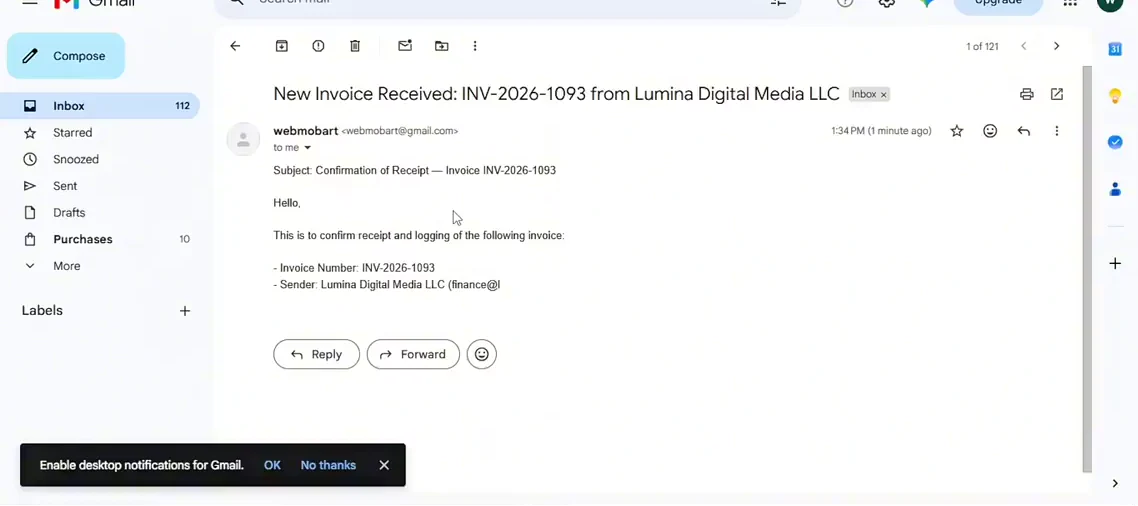Create a new label plus icon
Viewport: 1138px width, 506px height.
(x=185, y=311)
